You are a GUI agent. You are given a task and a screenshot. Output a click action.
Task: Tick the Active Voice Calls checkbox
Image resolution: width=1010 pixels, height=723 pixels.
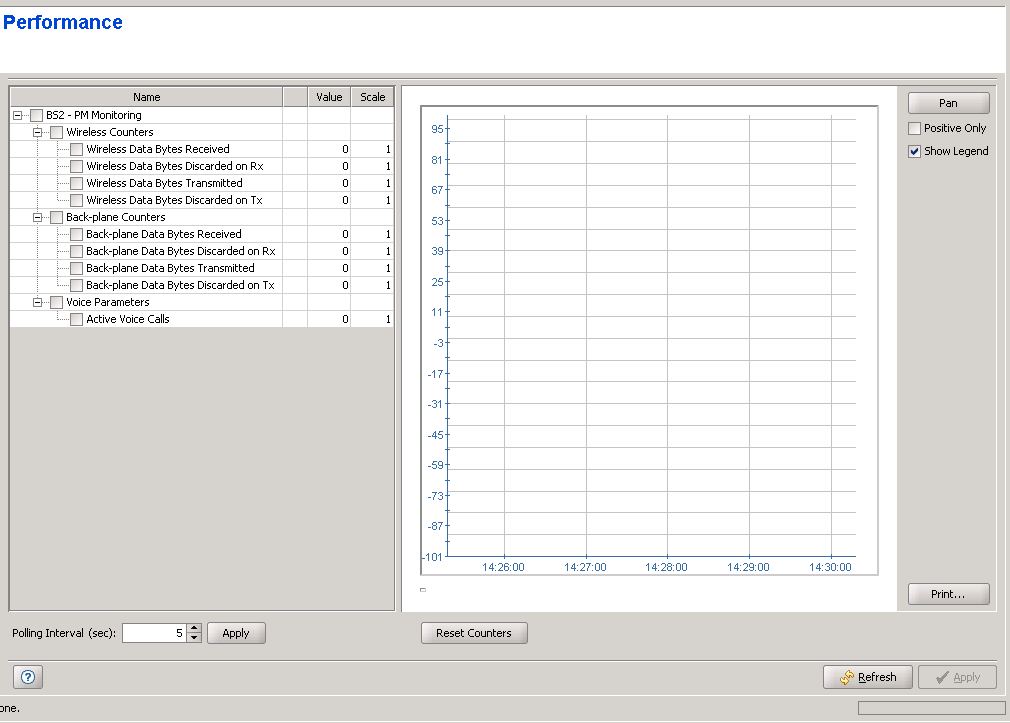(x=77, y=319)
